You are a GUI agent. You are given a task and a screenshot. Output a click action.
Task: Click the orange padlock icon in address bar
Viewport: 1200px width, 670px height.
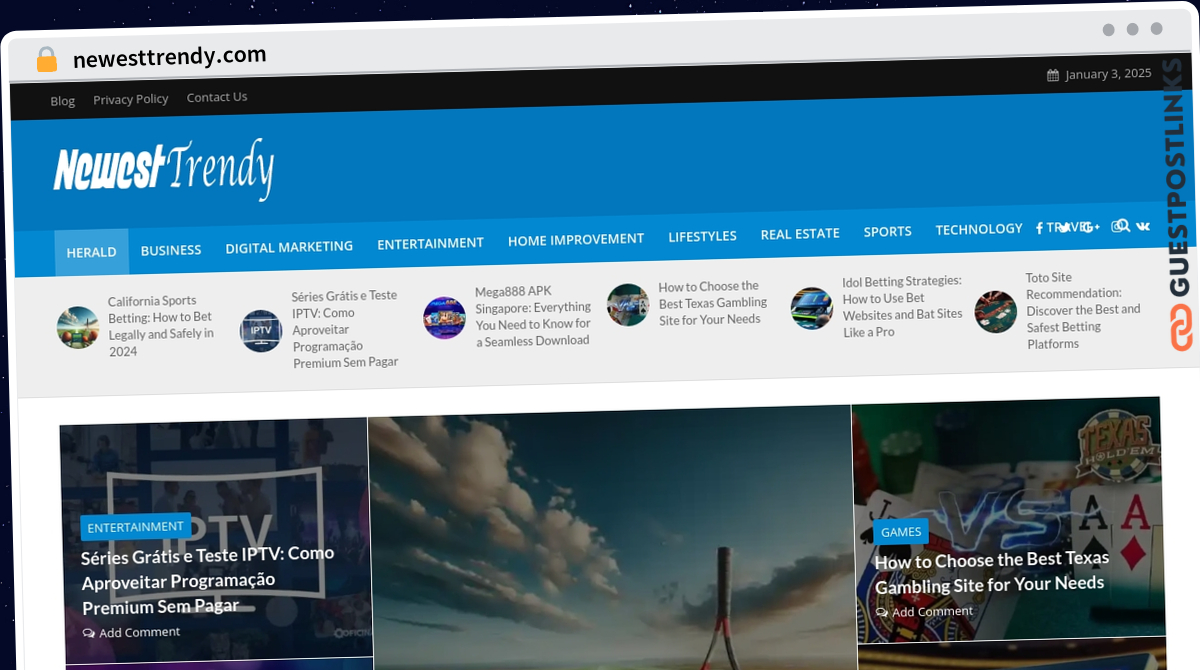tap(47, 59)
